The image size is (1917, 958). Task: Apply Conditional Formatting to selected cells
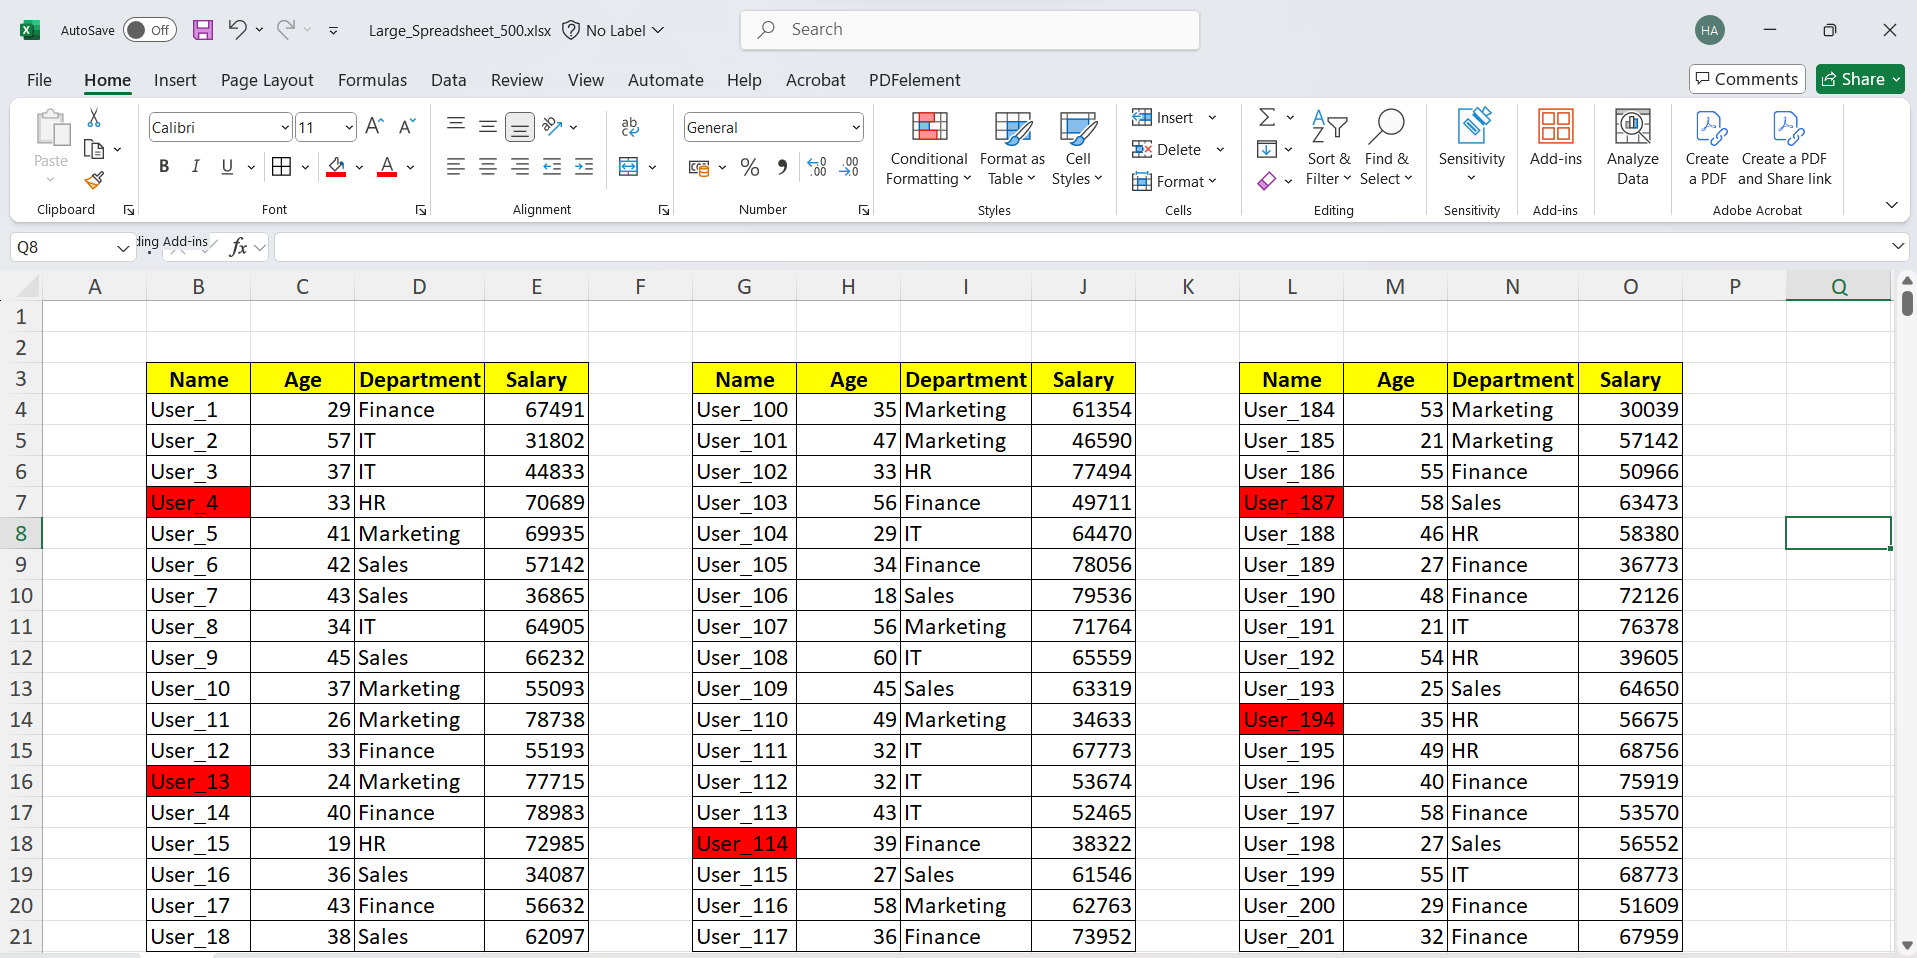tap(927, 148)
